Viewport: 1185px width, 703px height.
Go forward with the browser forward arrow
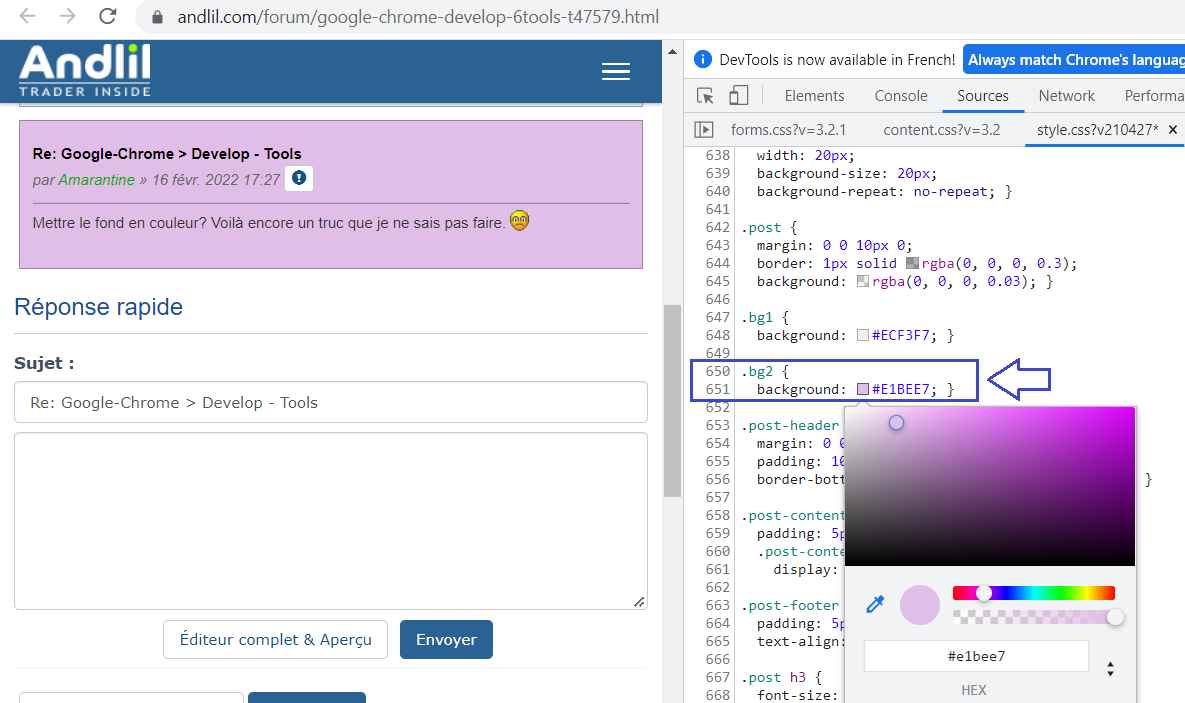click(x=67, y=16)
